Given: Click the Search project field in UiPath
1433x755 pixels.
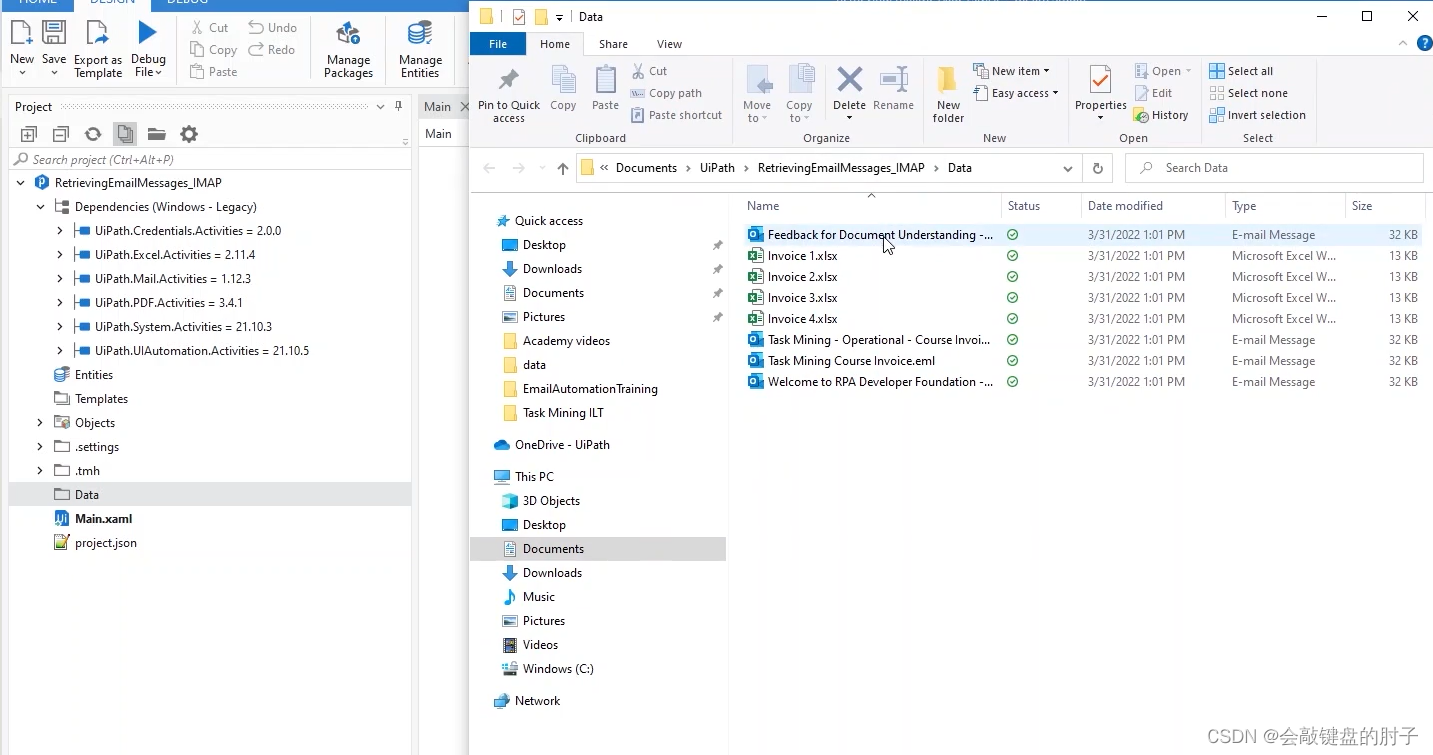Looking at the screenshot, I should 210,160.
